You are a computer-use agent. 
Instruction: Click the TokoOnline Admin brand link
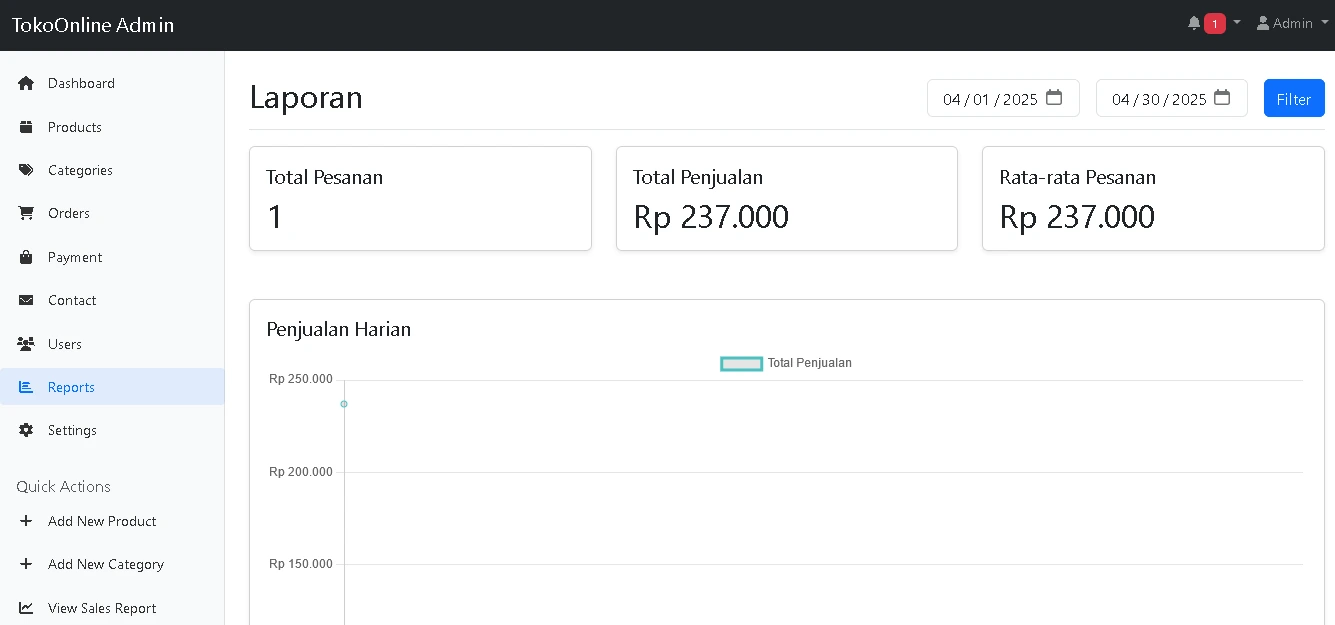coord(93,25)
